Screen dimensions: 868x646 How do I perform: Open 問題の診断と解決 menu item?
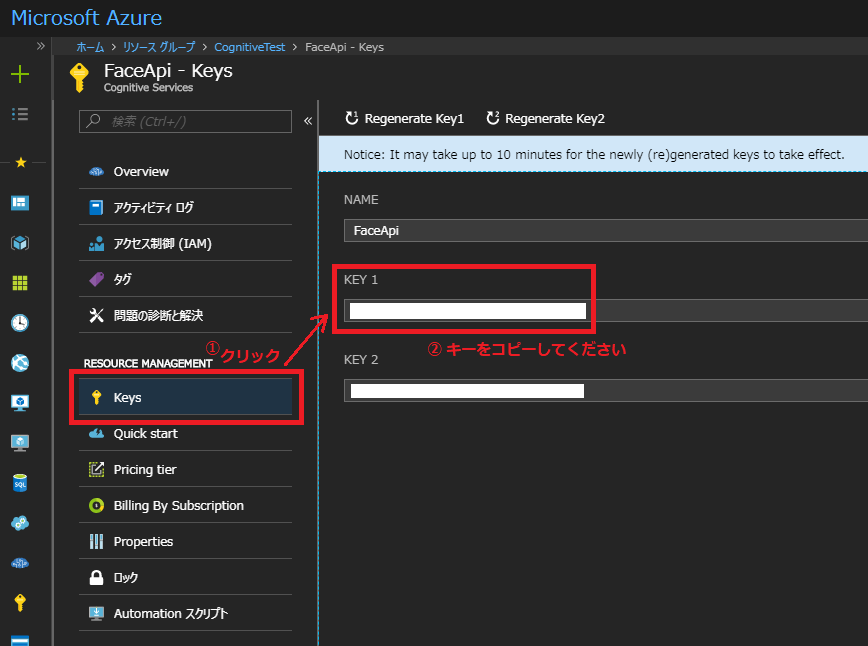[x=185, y=316]
